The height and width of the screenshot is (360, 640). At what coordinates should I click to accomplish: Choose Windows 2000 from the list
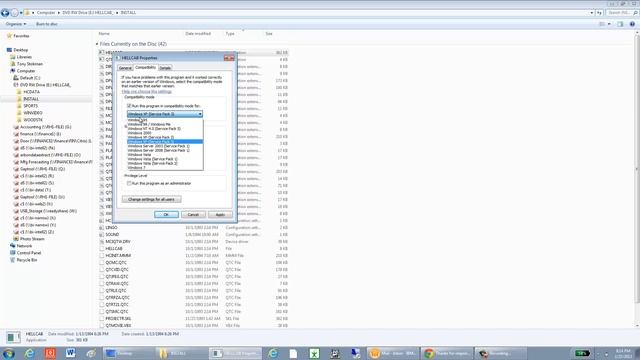pyautogui.click(x=165, y=133)
